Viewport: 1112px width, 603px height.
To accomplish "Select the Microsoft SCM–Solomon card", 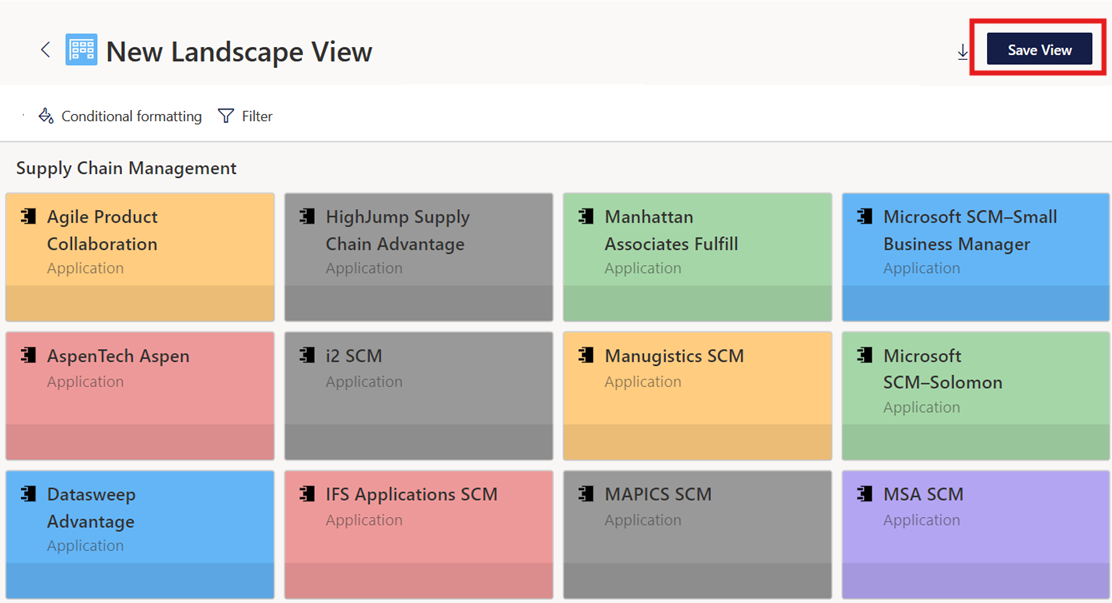I will tap(976, 396).
